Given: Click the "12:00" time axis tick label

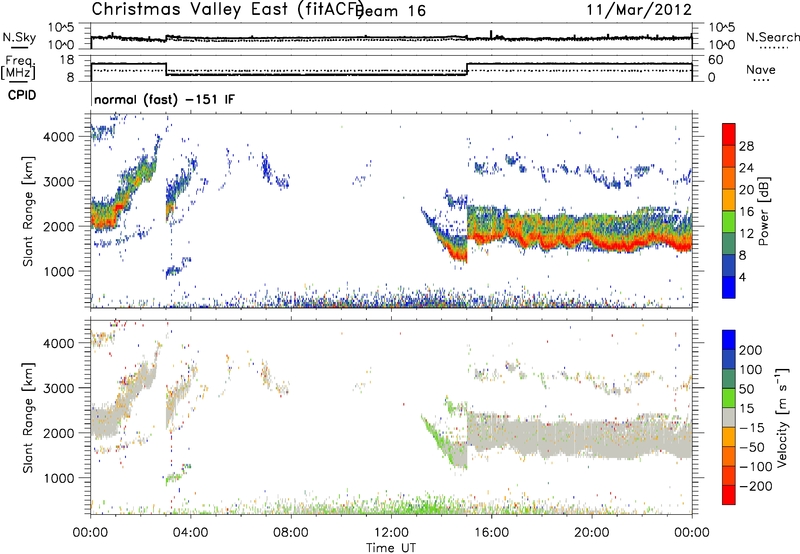Looking at the screenshot, I should point(391,533).
